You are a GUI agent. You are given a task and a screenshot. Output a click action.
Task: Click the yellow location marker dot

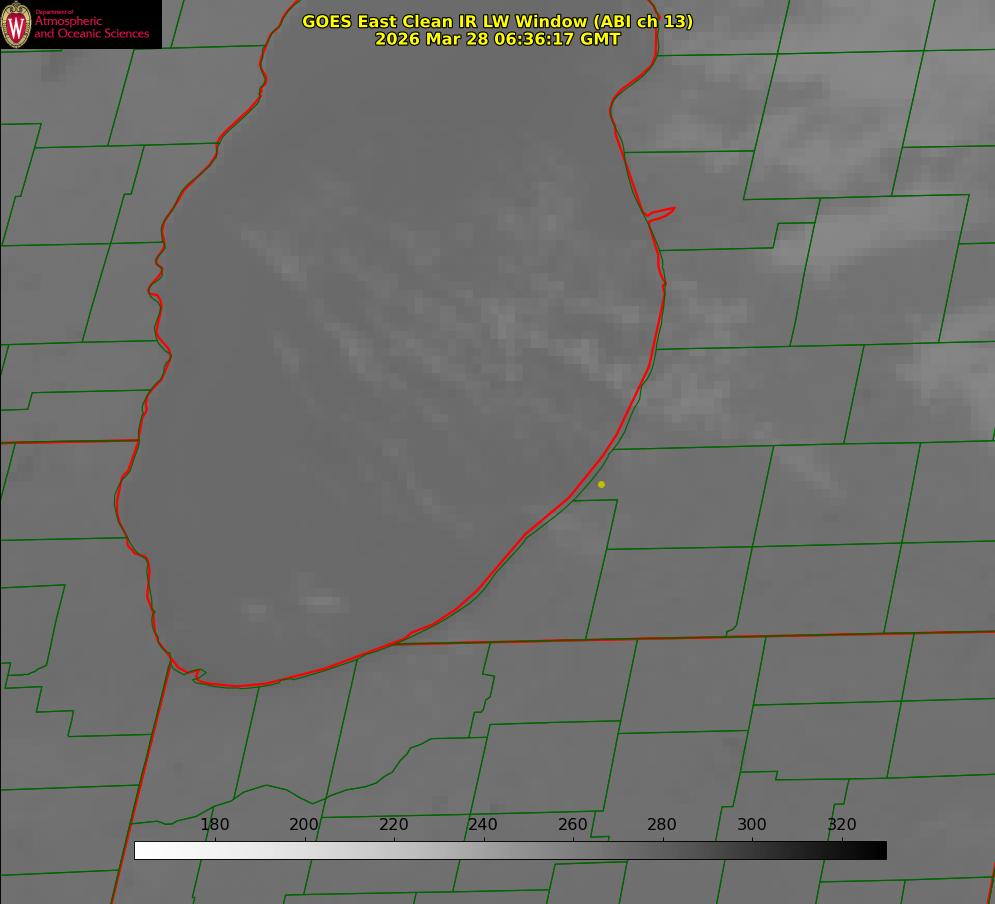point(601,484)
